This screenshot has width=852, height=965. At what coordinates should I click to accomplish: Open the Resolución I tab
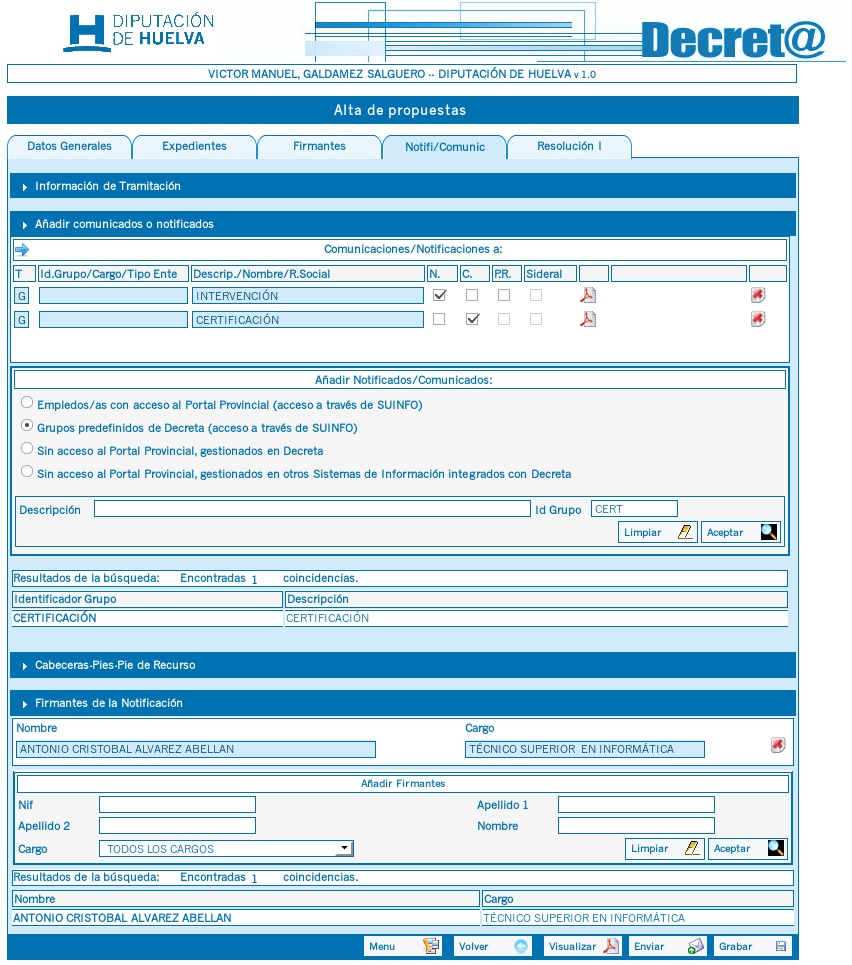tap(569, 146)
